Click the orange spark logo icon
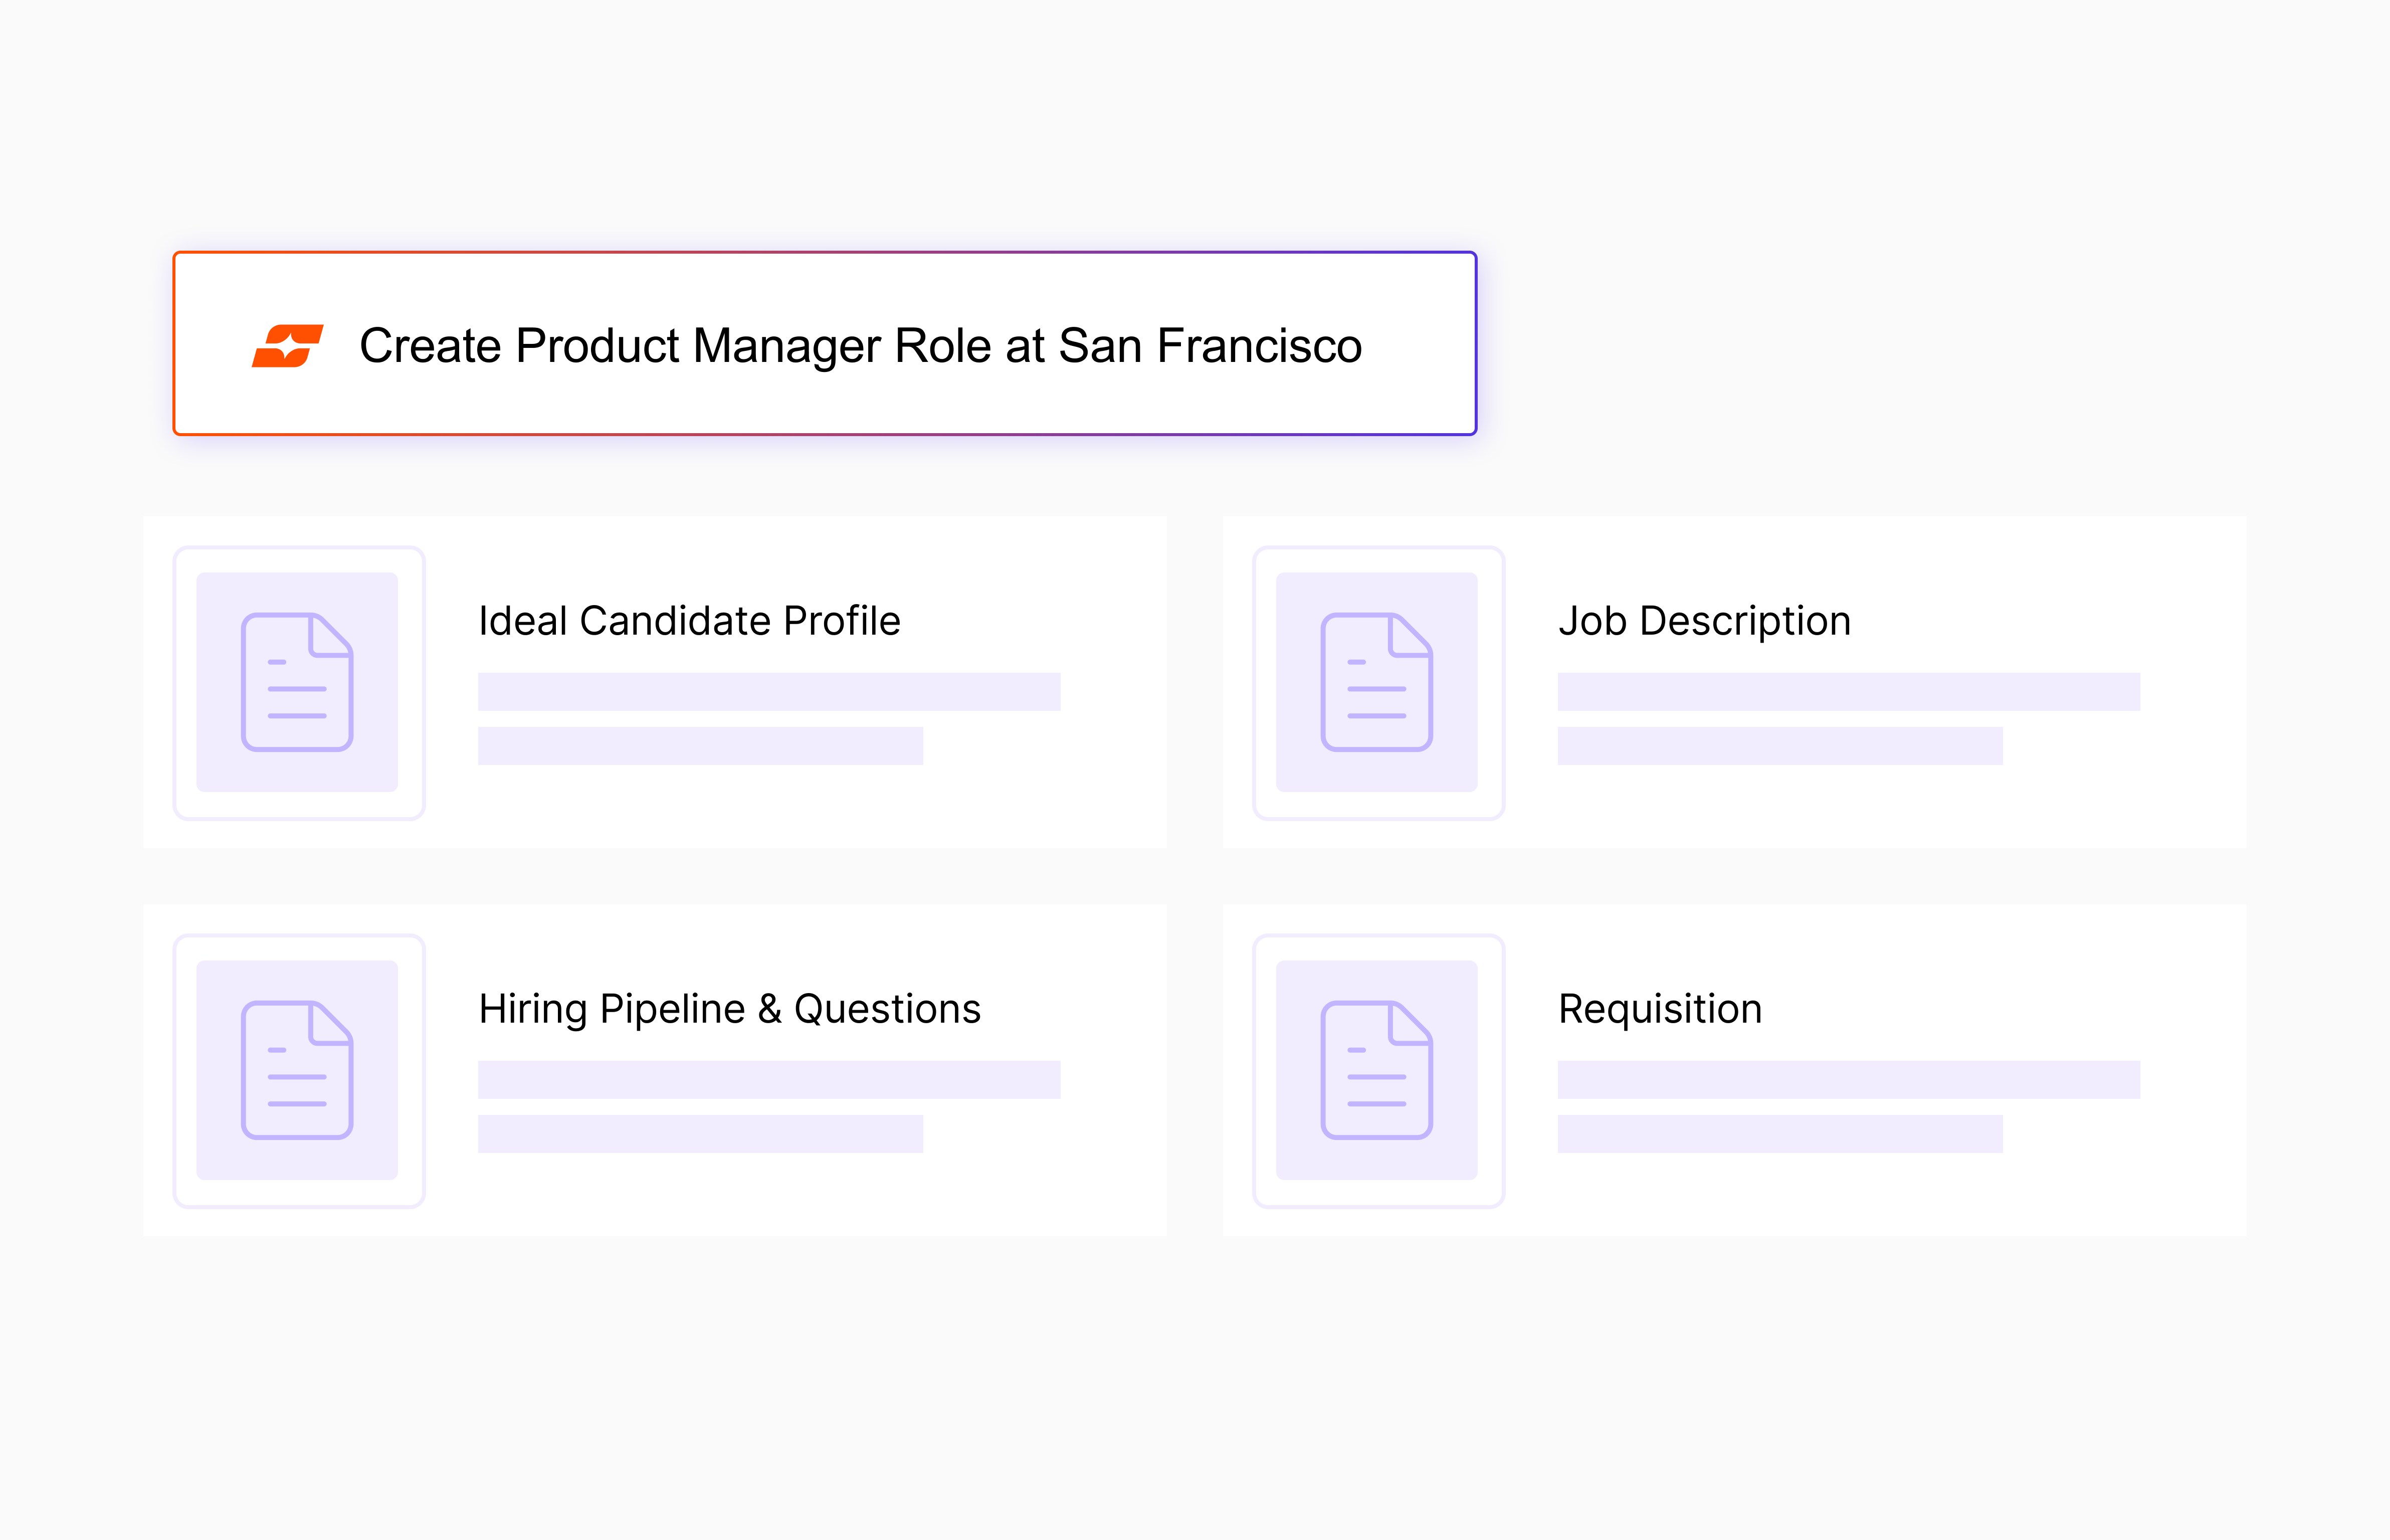The width and height of the screenshot is (2390, 1540). pos(288,346)
